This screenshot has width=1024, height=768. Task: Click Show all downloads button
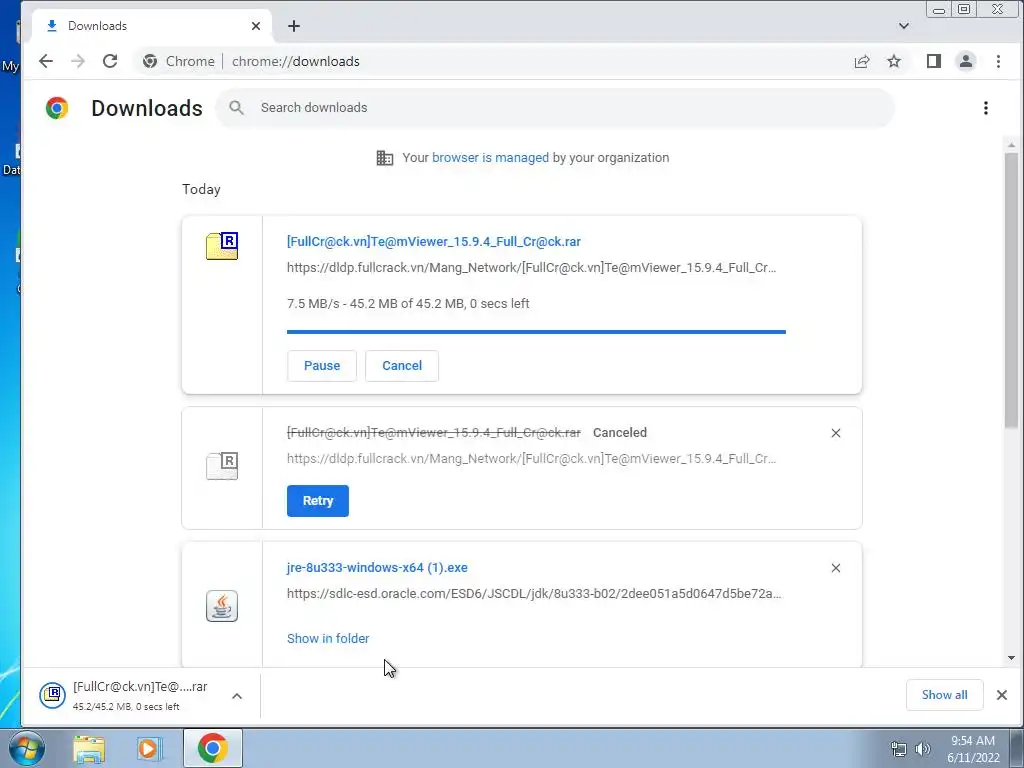point(944,695)
